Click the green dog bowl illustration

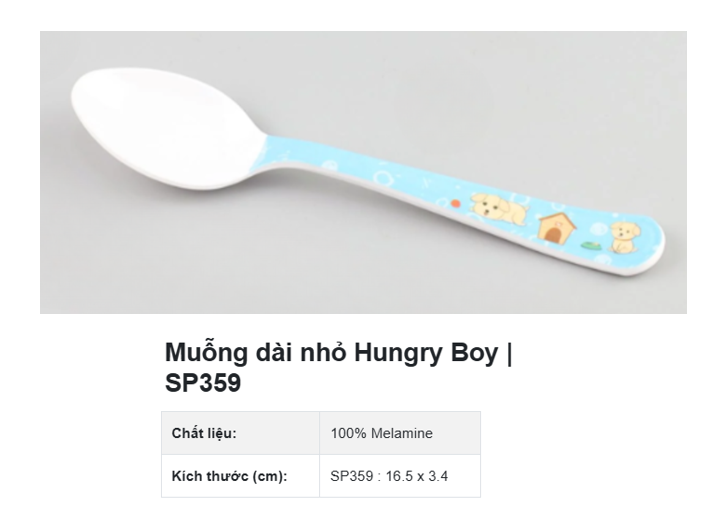592,245
